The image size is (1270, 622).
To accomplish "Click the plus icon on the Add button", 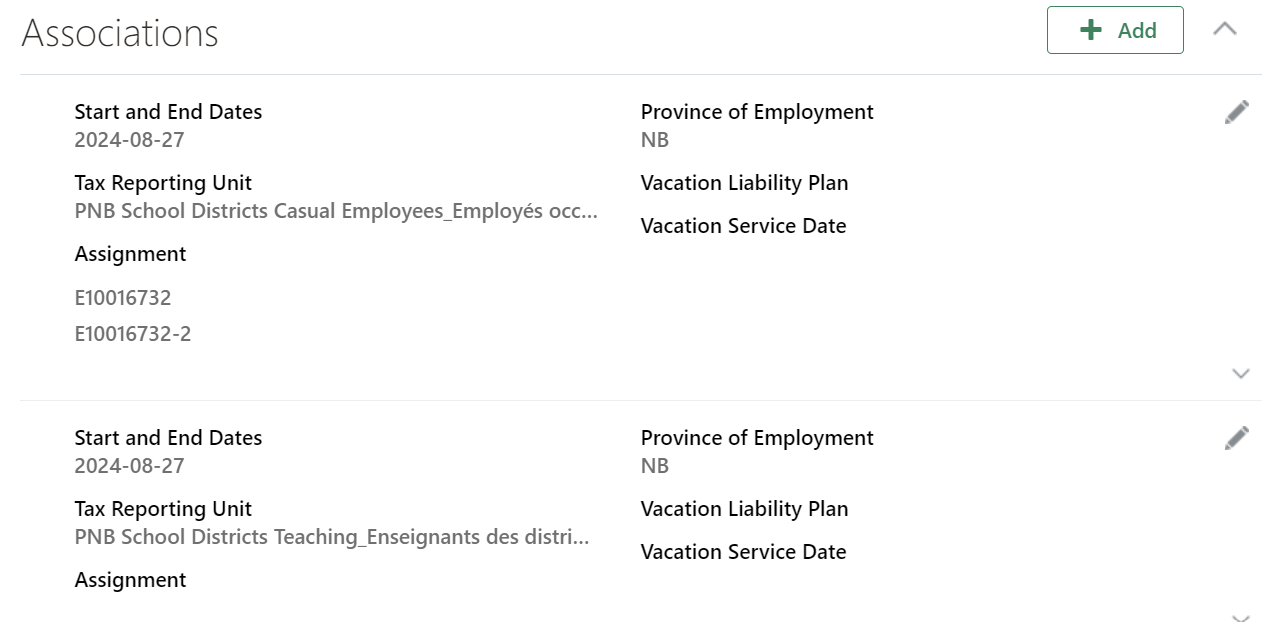I will coord(1089,30).
